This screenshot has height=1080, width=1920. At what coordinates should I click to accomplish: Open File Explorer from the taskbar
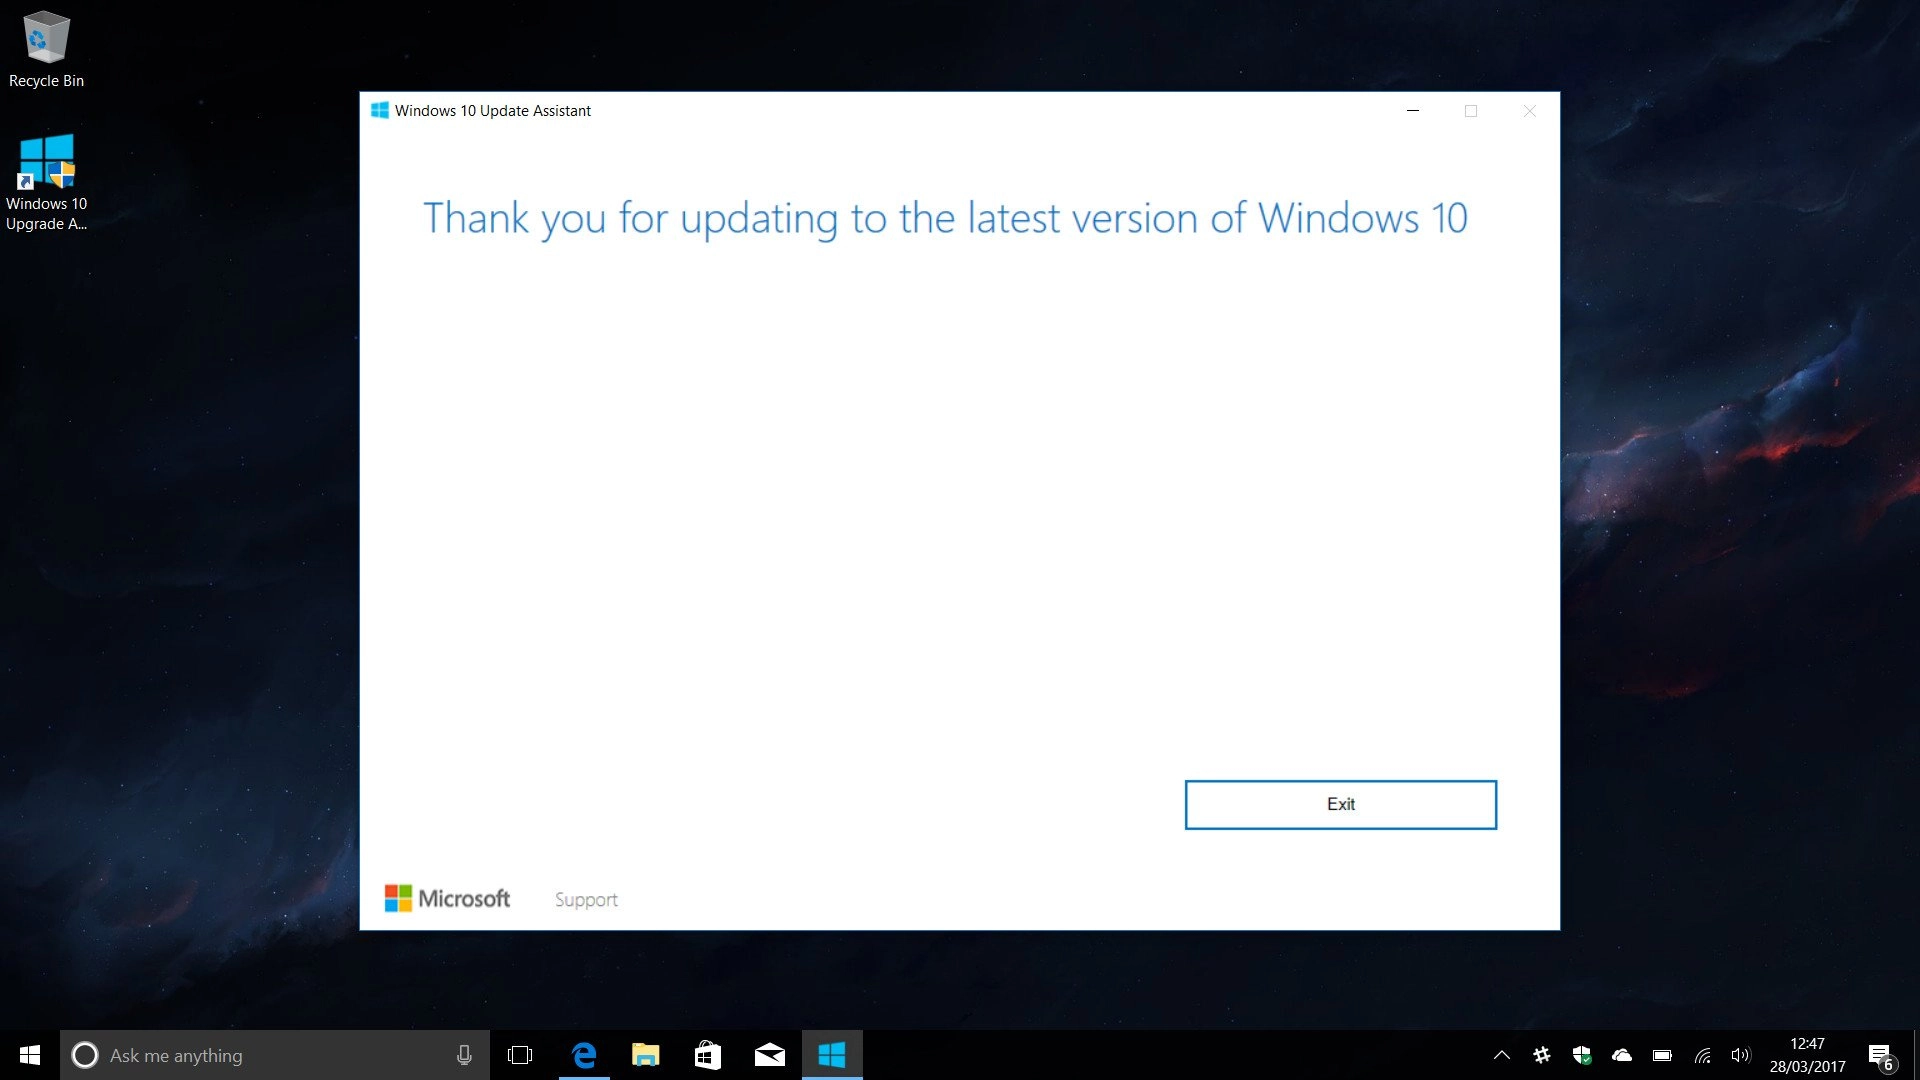(x=646, y=1055)
